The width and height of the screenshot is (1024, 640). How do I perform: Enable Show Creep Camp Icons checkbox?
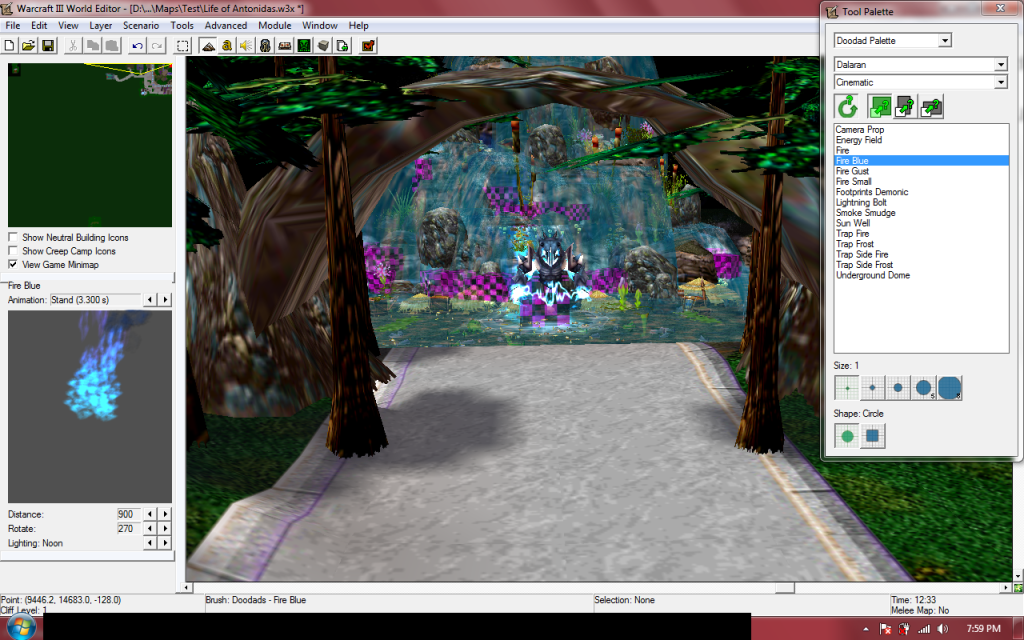(x=13, y=251)
